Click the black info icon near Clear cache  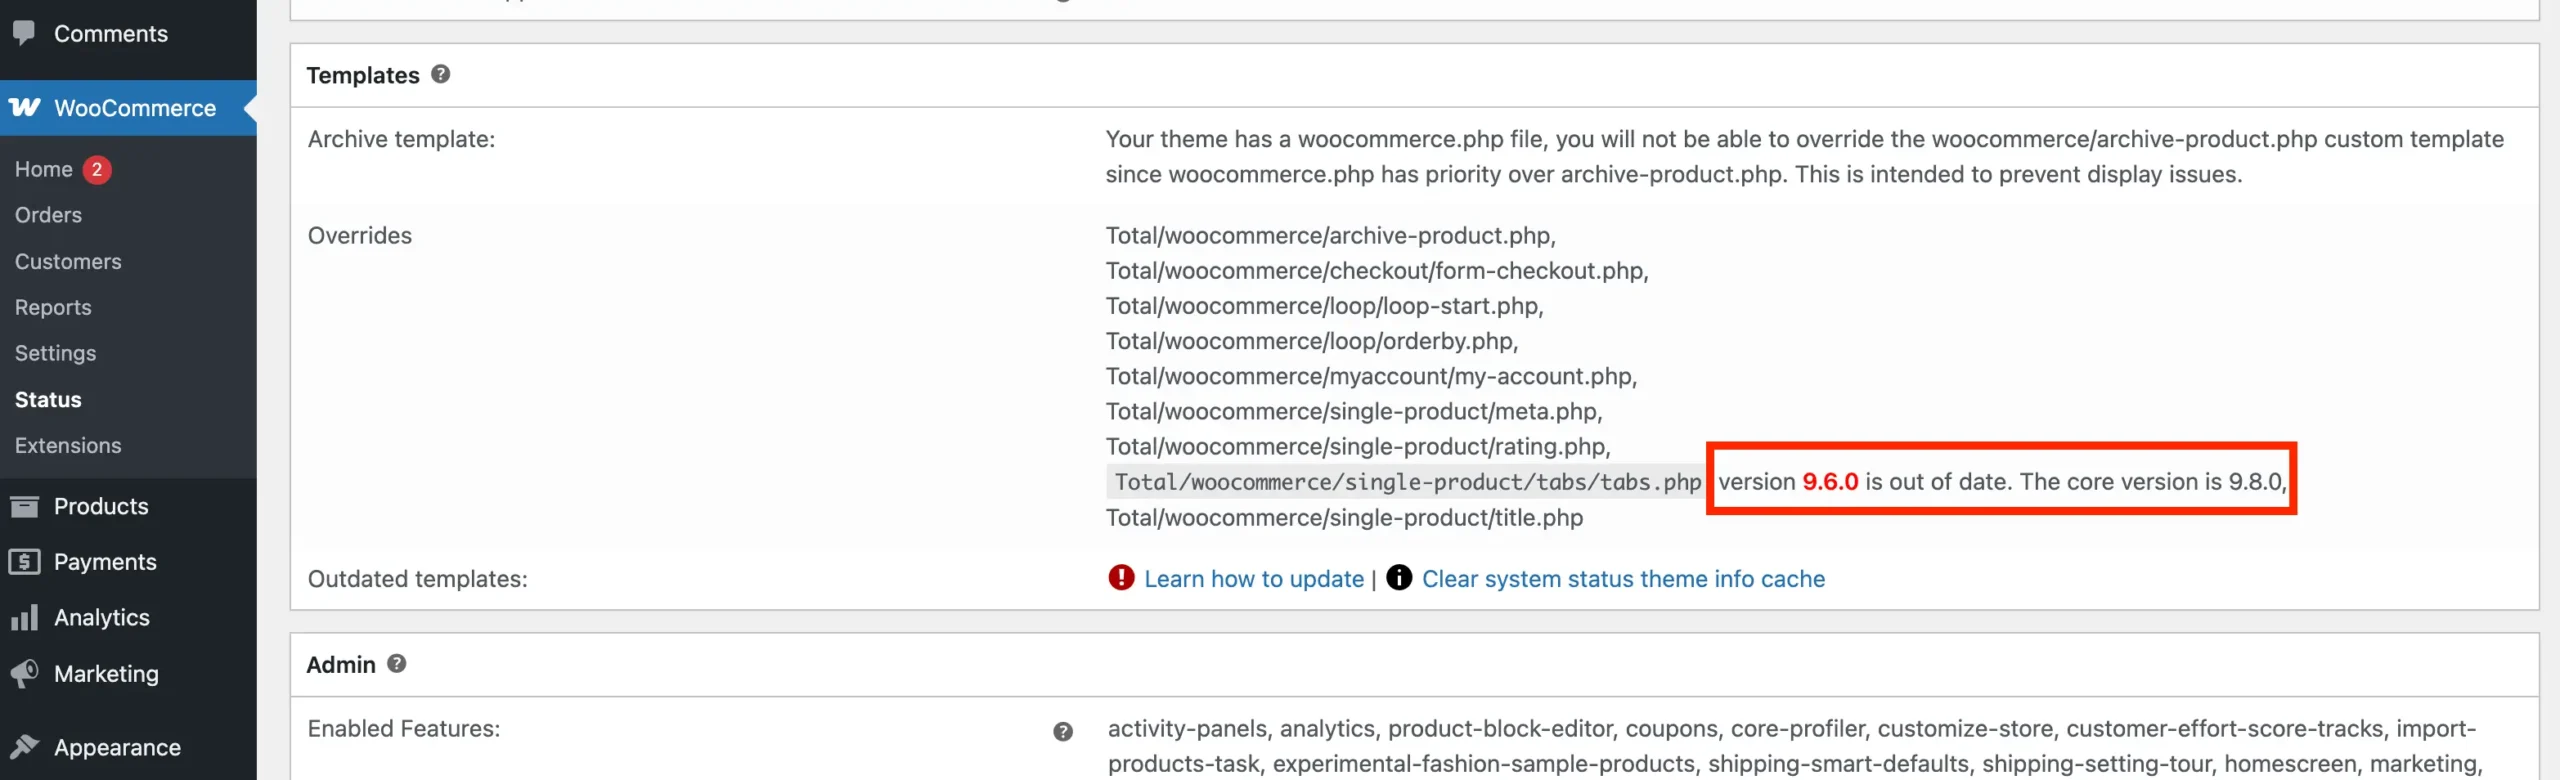[1399, 577]
